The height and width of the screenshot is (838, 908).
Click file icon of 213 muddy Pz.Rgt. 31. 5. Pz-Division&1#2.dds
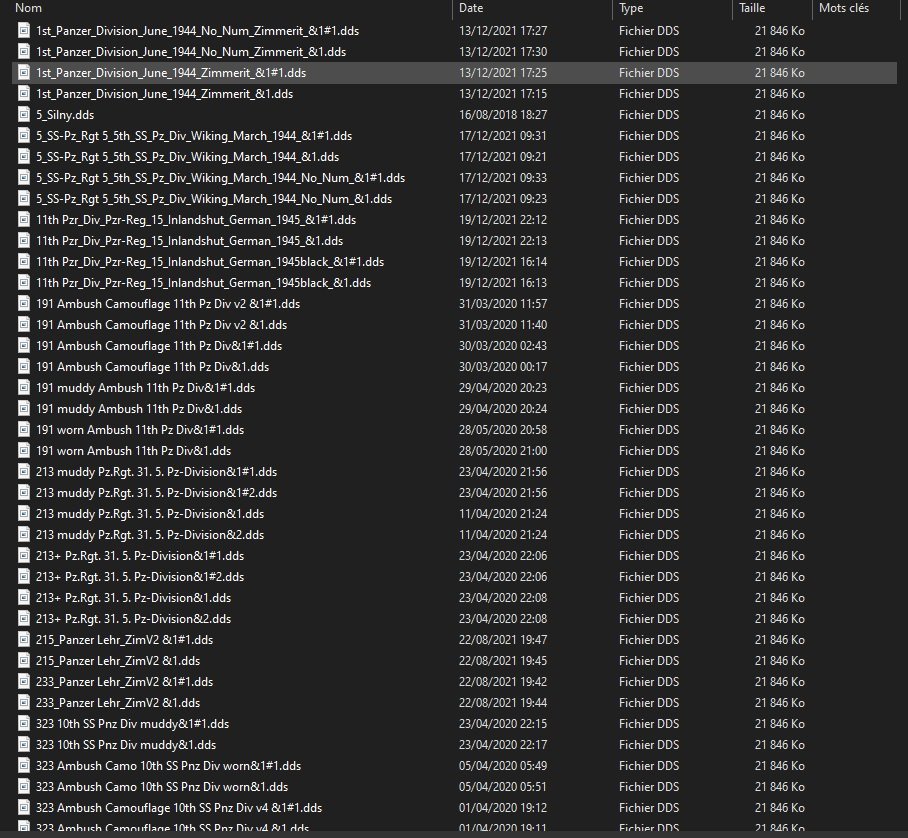24,492
